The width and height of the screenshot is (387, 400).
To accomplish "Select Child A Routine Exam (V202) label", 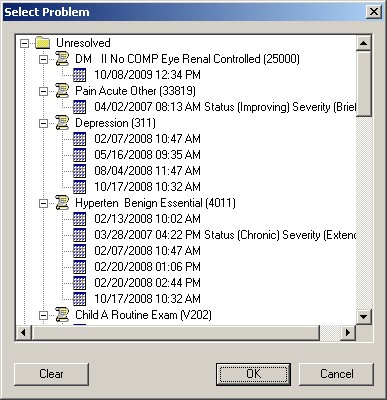I will [x=143, y=315].
